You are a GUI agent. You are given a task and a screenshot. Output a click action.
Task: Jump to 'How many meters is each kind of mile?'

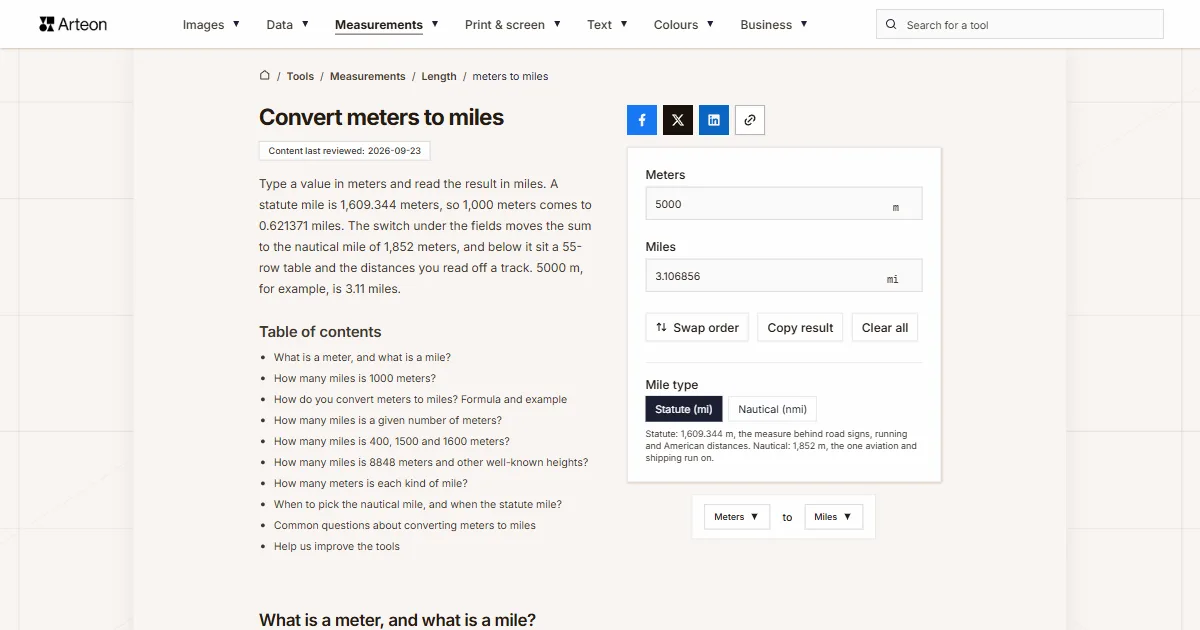coord(371,483)
